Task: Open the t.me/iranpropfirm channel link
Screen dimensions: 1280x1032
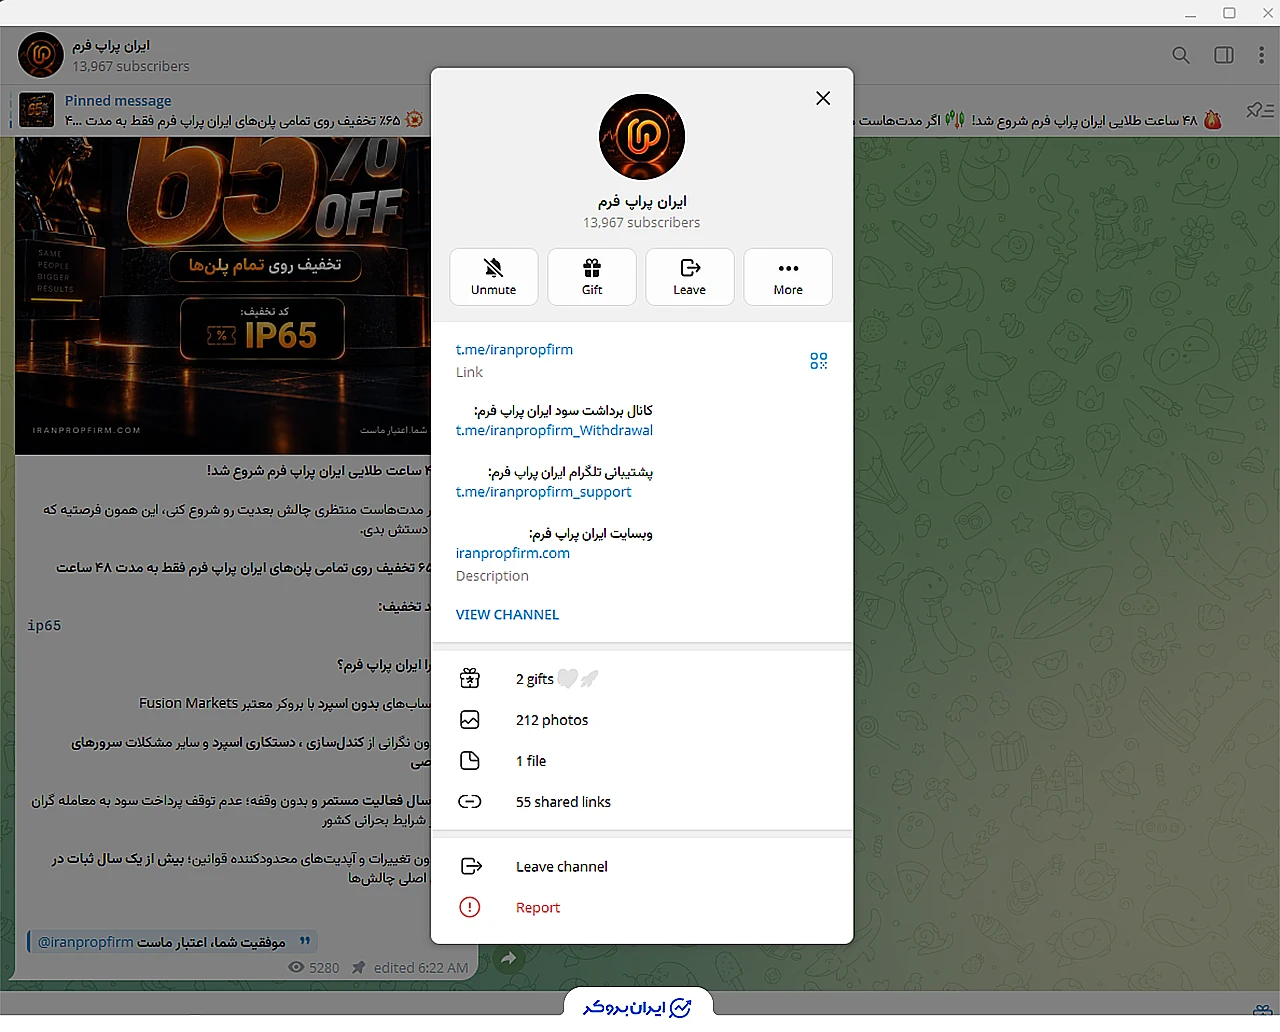Action: coord(514,350)
